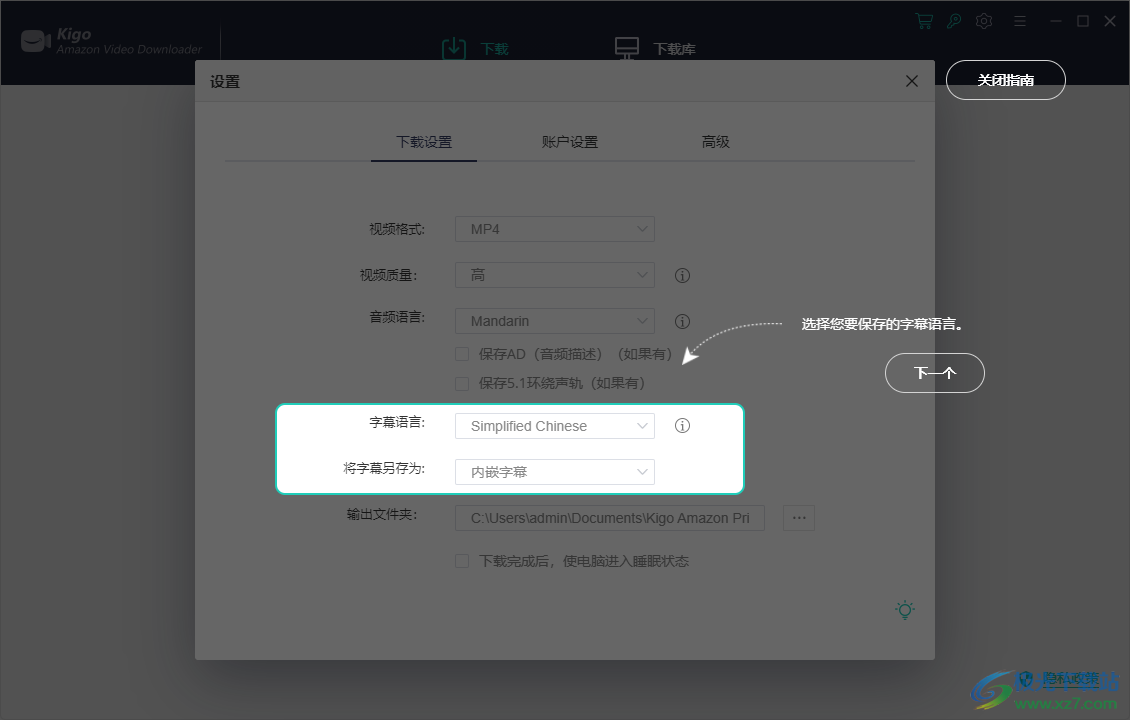The height and width of the screenshot is (720, 1130).
Task: Maximize the Kigo window
Action: pyautogui.click(x=1082, y=22)
